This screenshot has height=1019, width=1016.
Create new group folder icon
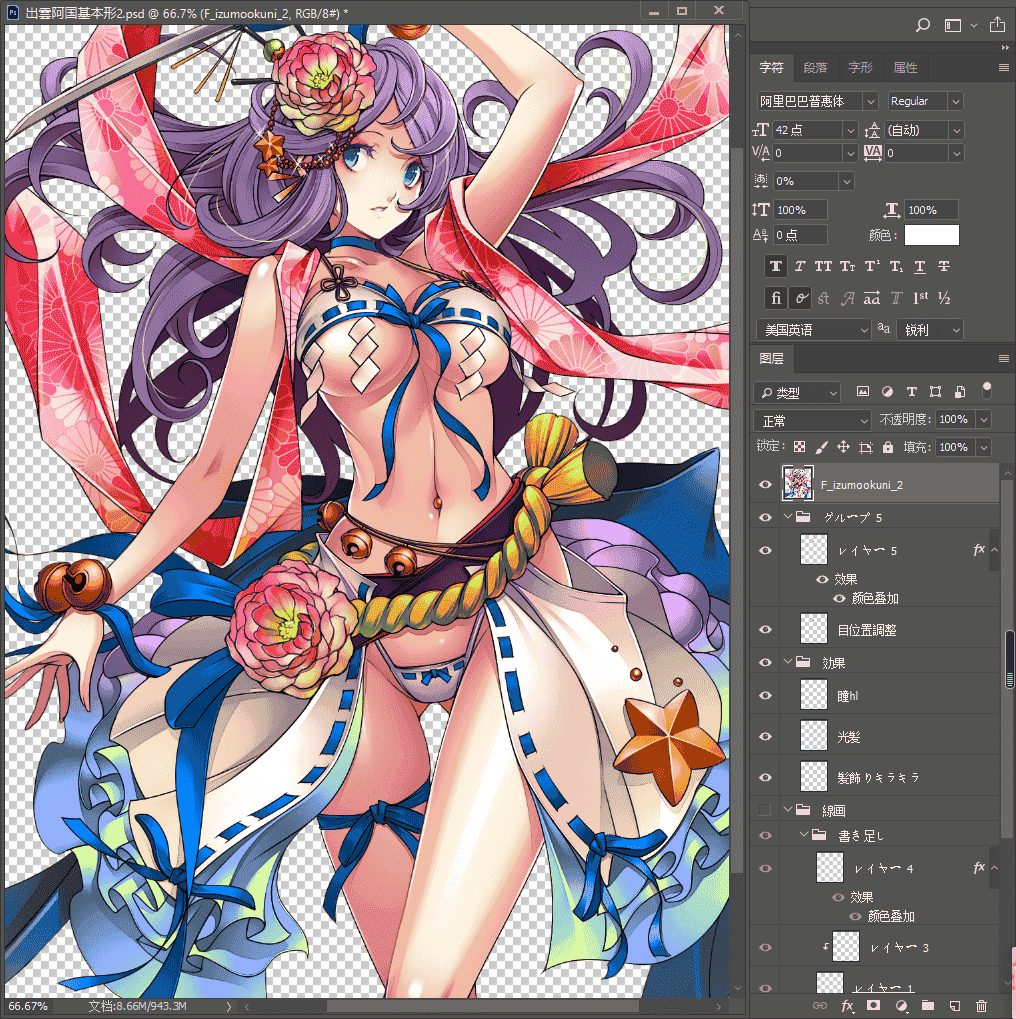[x=928, y=1006]
